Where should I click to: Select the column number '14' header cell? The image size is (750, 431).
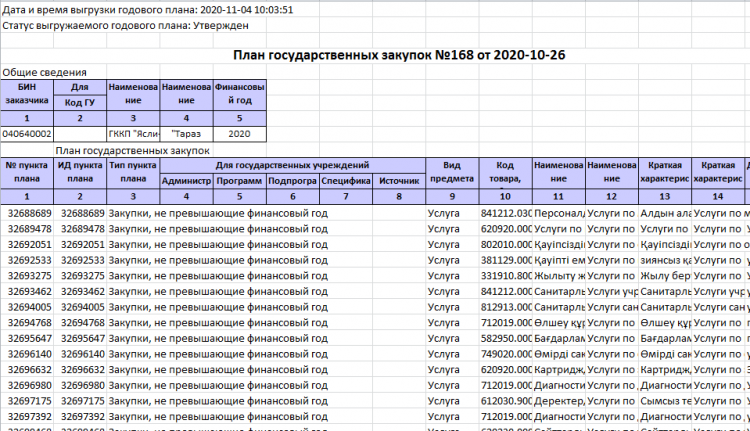717,196
